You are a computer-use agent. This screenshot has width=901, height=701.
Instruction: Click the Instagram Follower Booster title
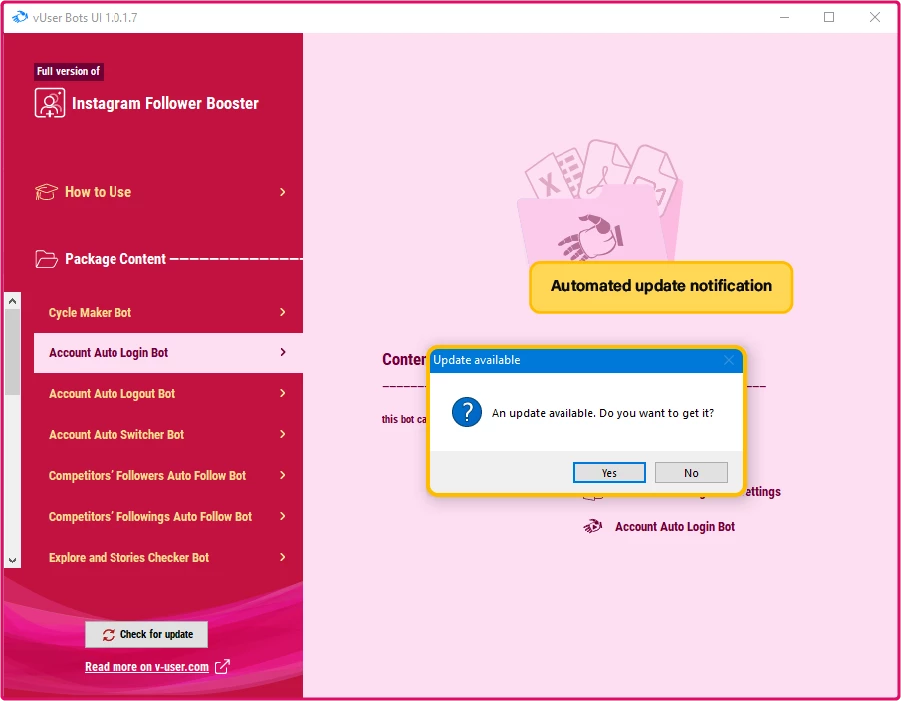pos(165,103)
